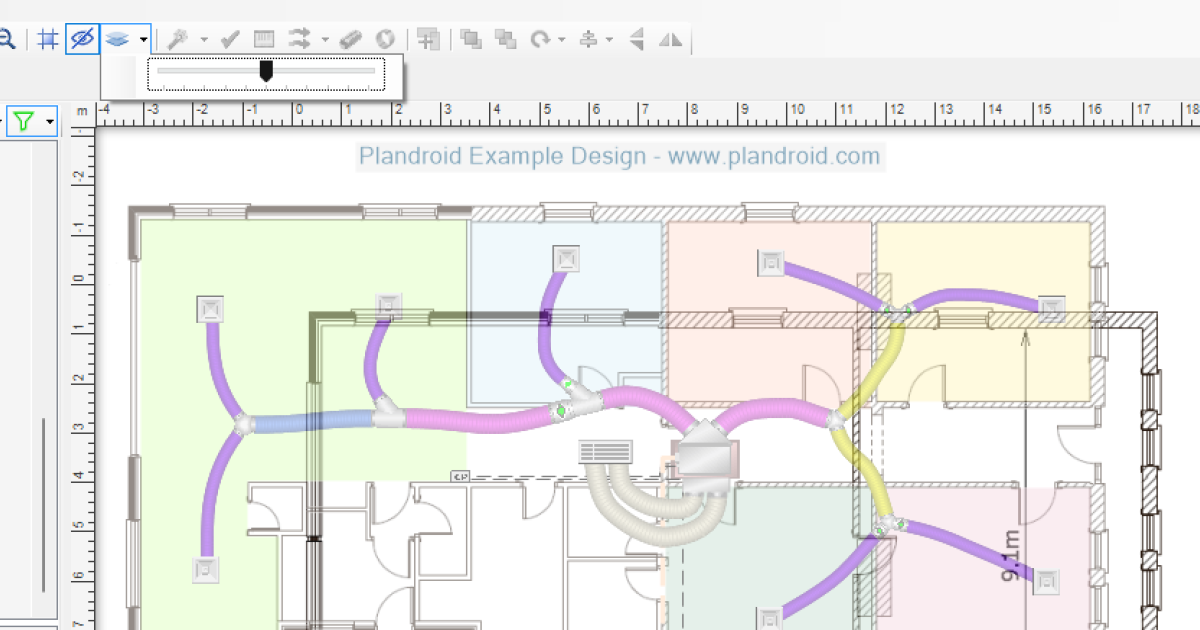The height and width of the screenshot is (630, 1200).
Task: Toggle the crossed-eye hide visibility button
Action: (82, 39)
